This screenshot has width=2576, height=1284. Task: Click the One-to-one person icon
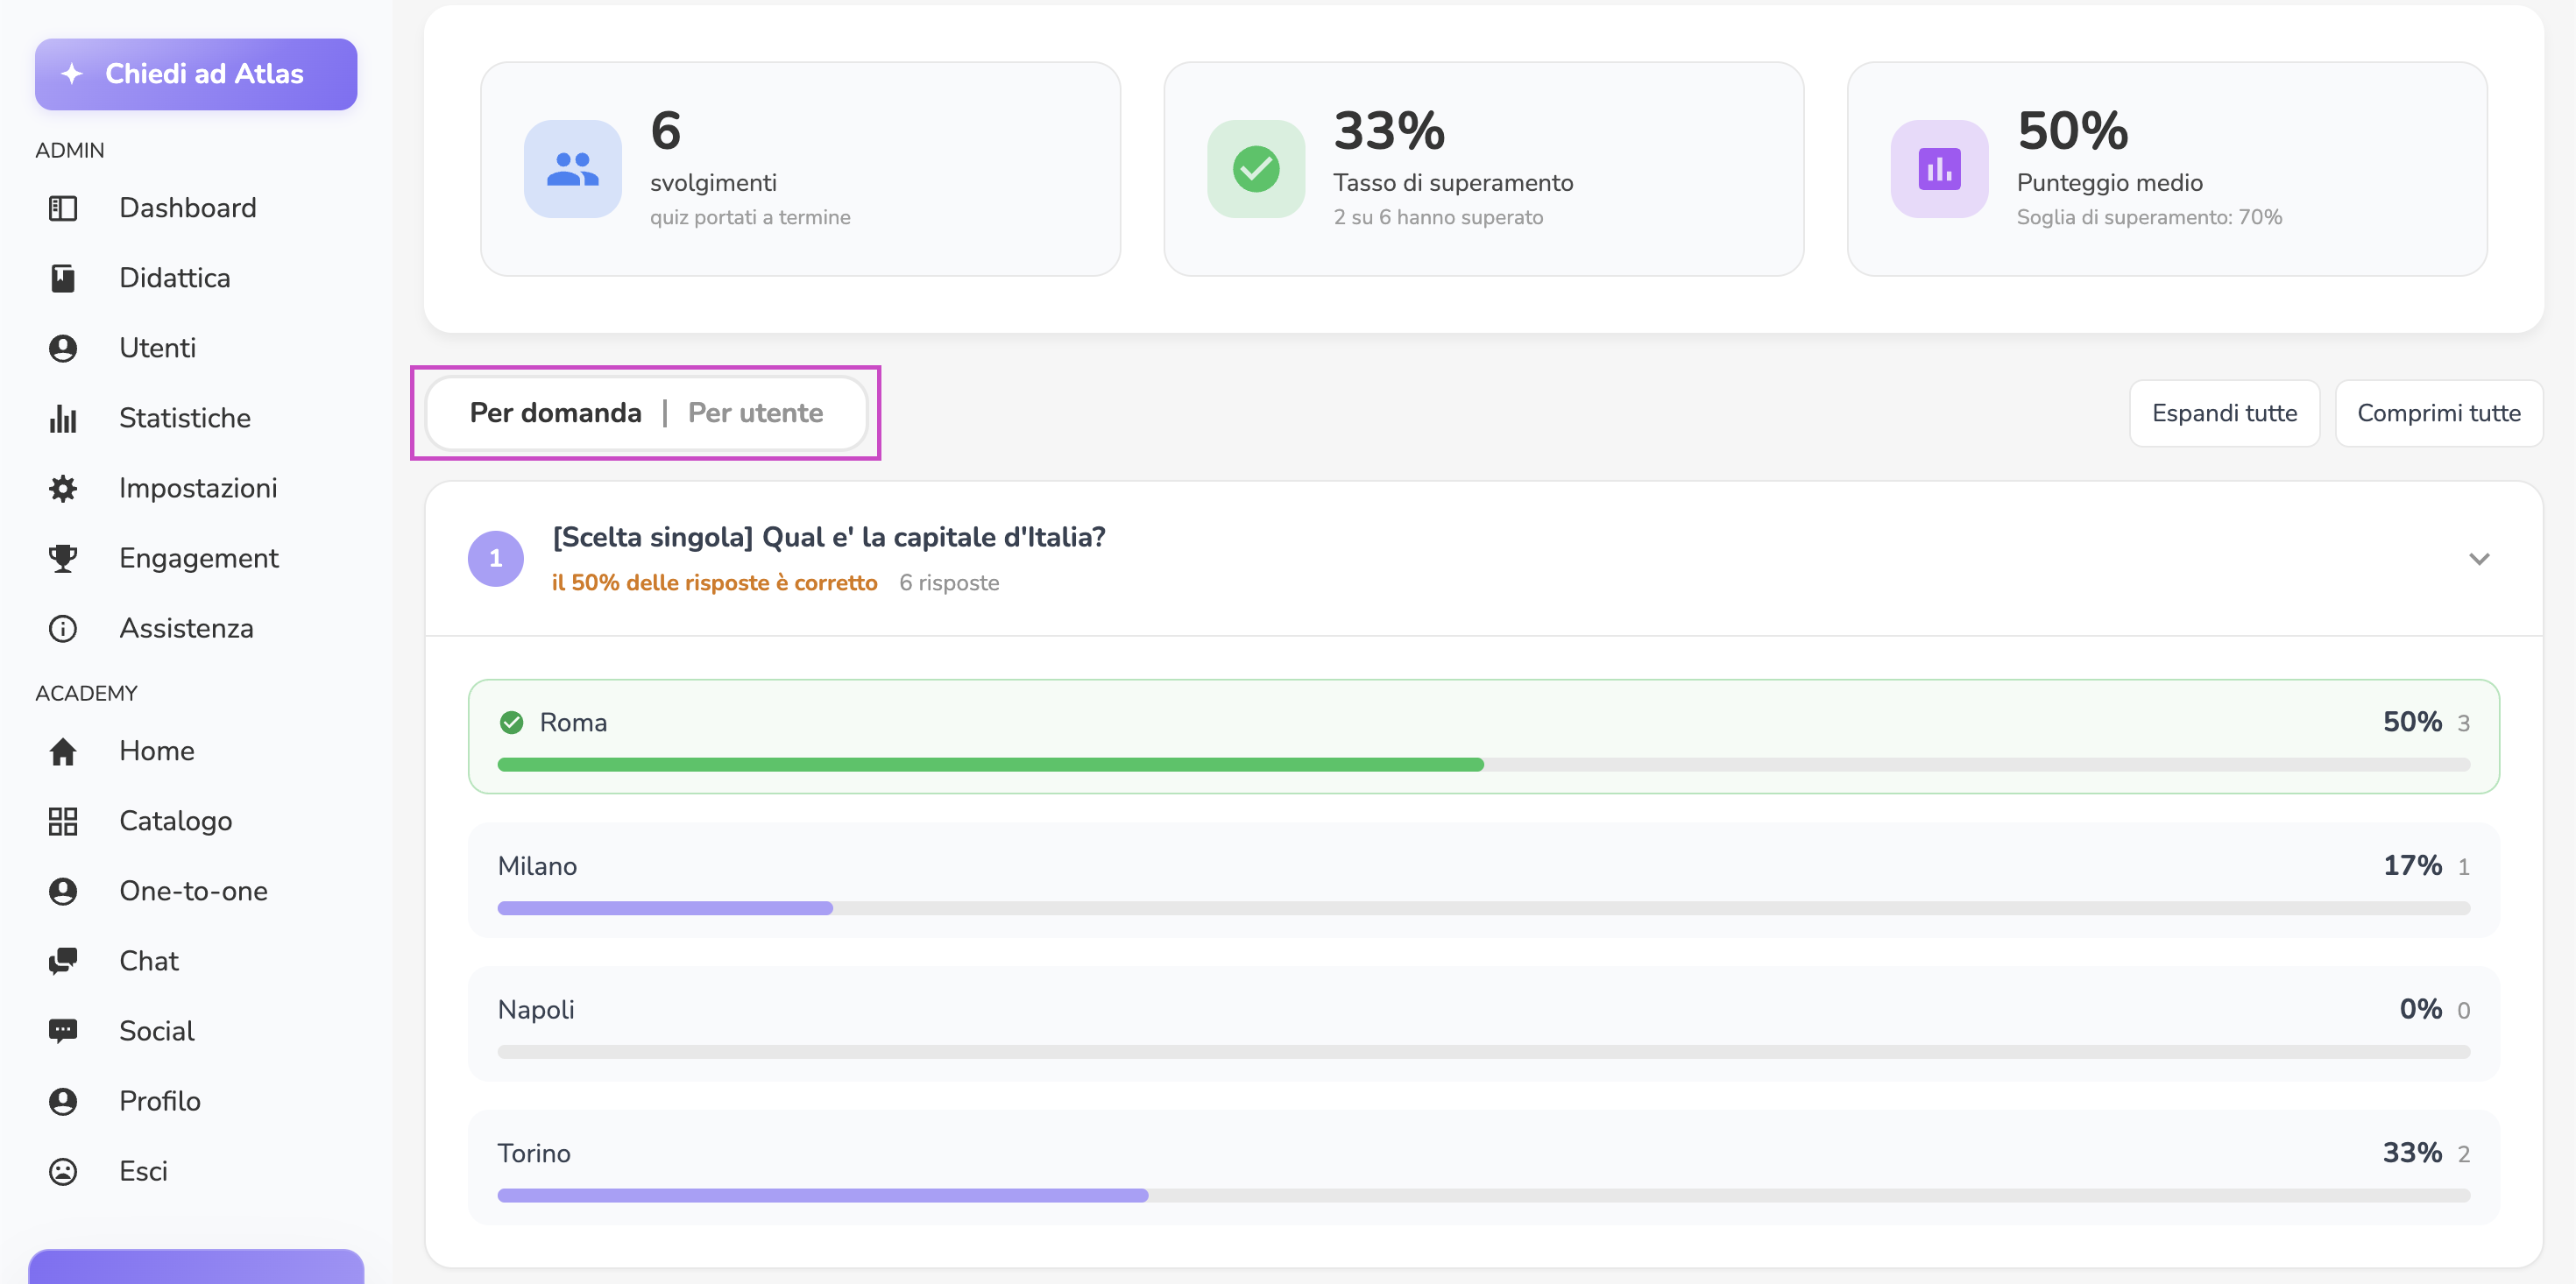[x=63, y=891]
